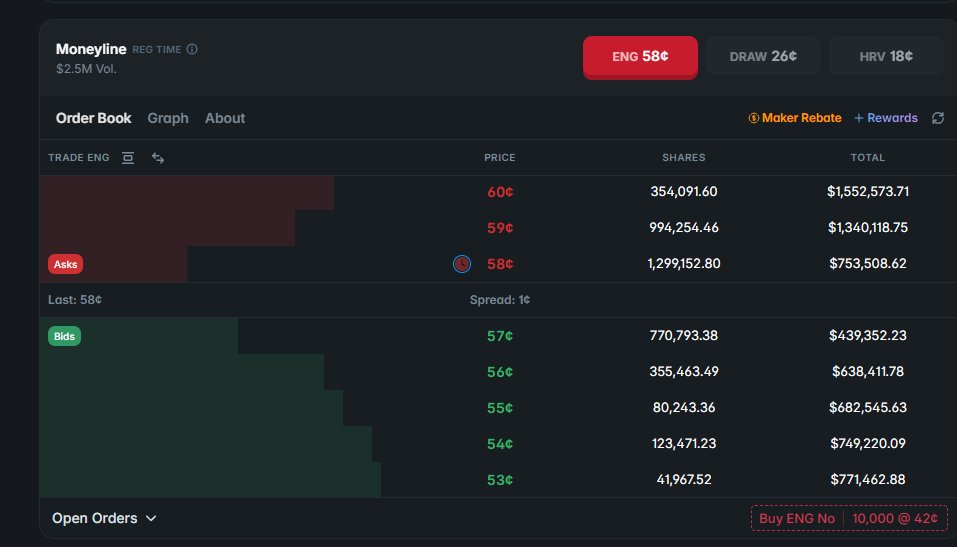Click the total $682,545.63

coord(868,408)
